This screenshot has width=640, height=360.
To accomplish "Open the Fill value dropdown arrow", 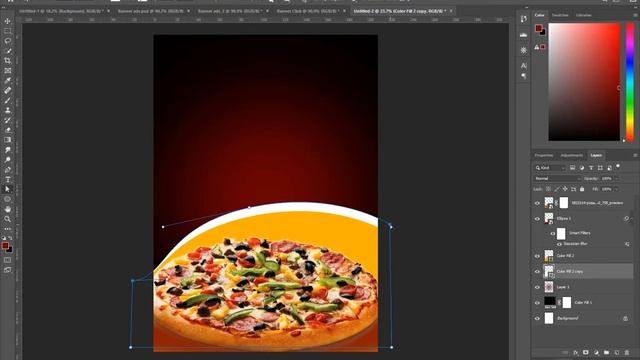I will 617,189.
